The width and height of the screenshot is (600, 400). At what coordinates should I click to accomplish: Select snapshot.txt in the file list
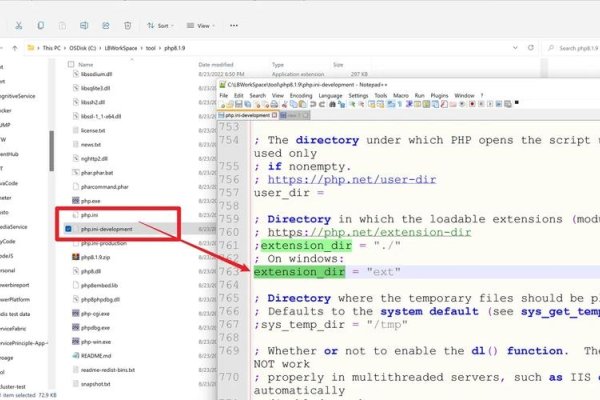[x=95, y=384]
